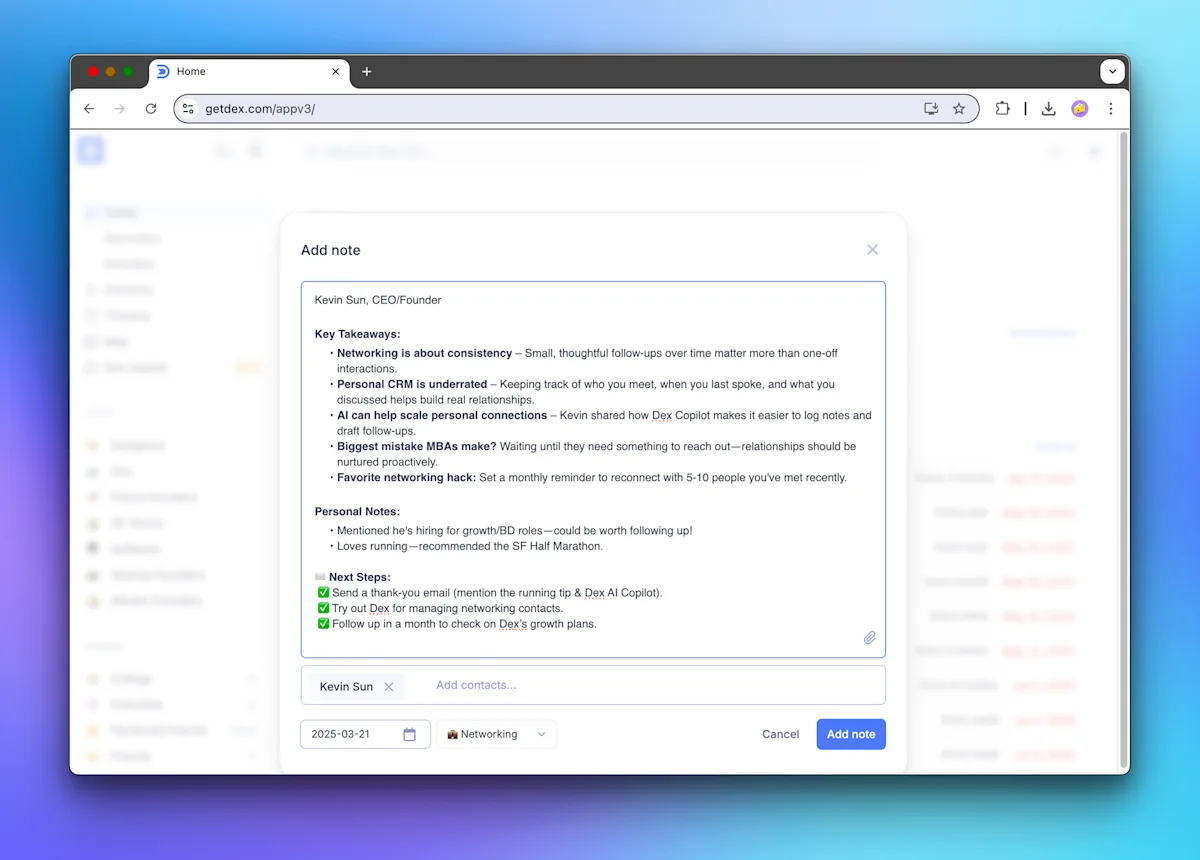The height and width of the screenshot is (860, 1200).
Task: Go forward in the browser
Action: (x=120, y=109)
